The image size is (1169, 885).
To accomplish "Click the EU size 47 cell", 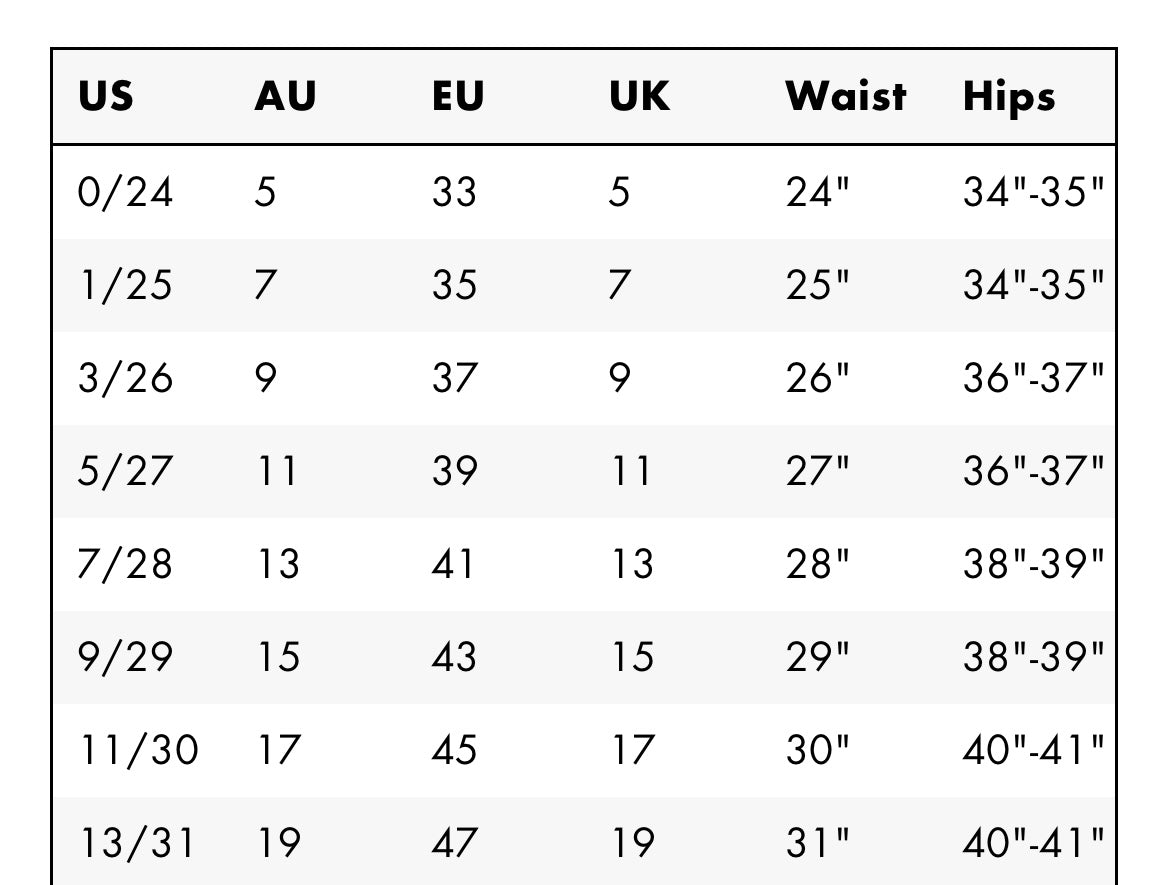I will 454,843.
